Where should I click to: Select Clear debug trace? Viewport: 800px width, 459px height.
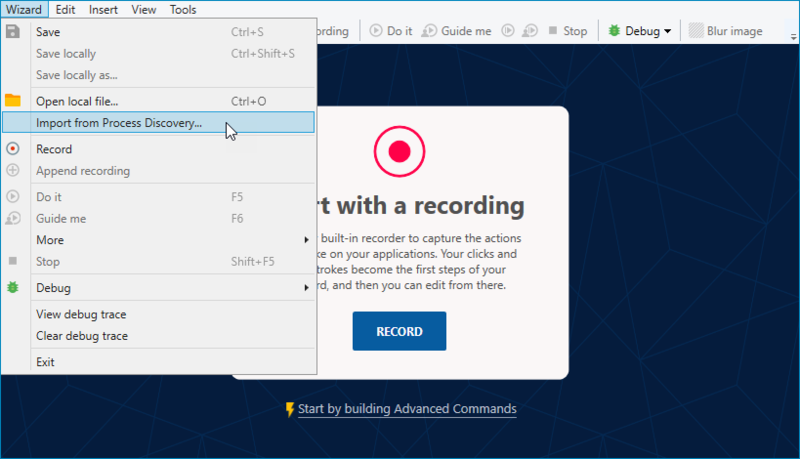pyautogui.click(x=158, y=336)
